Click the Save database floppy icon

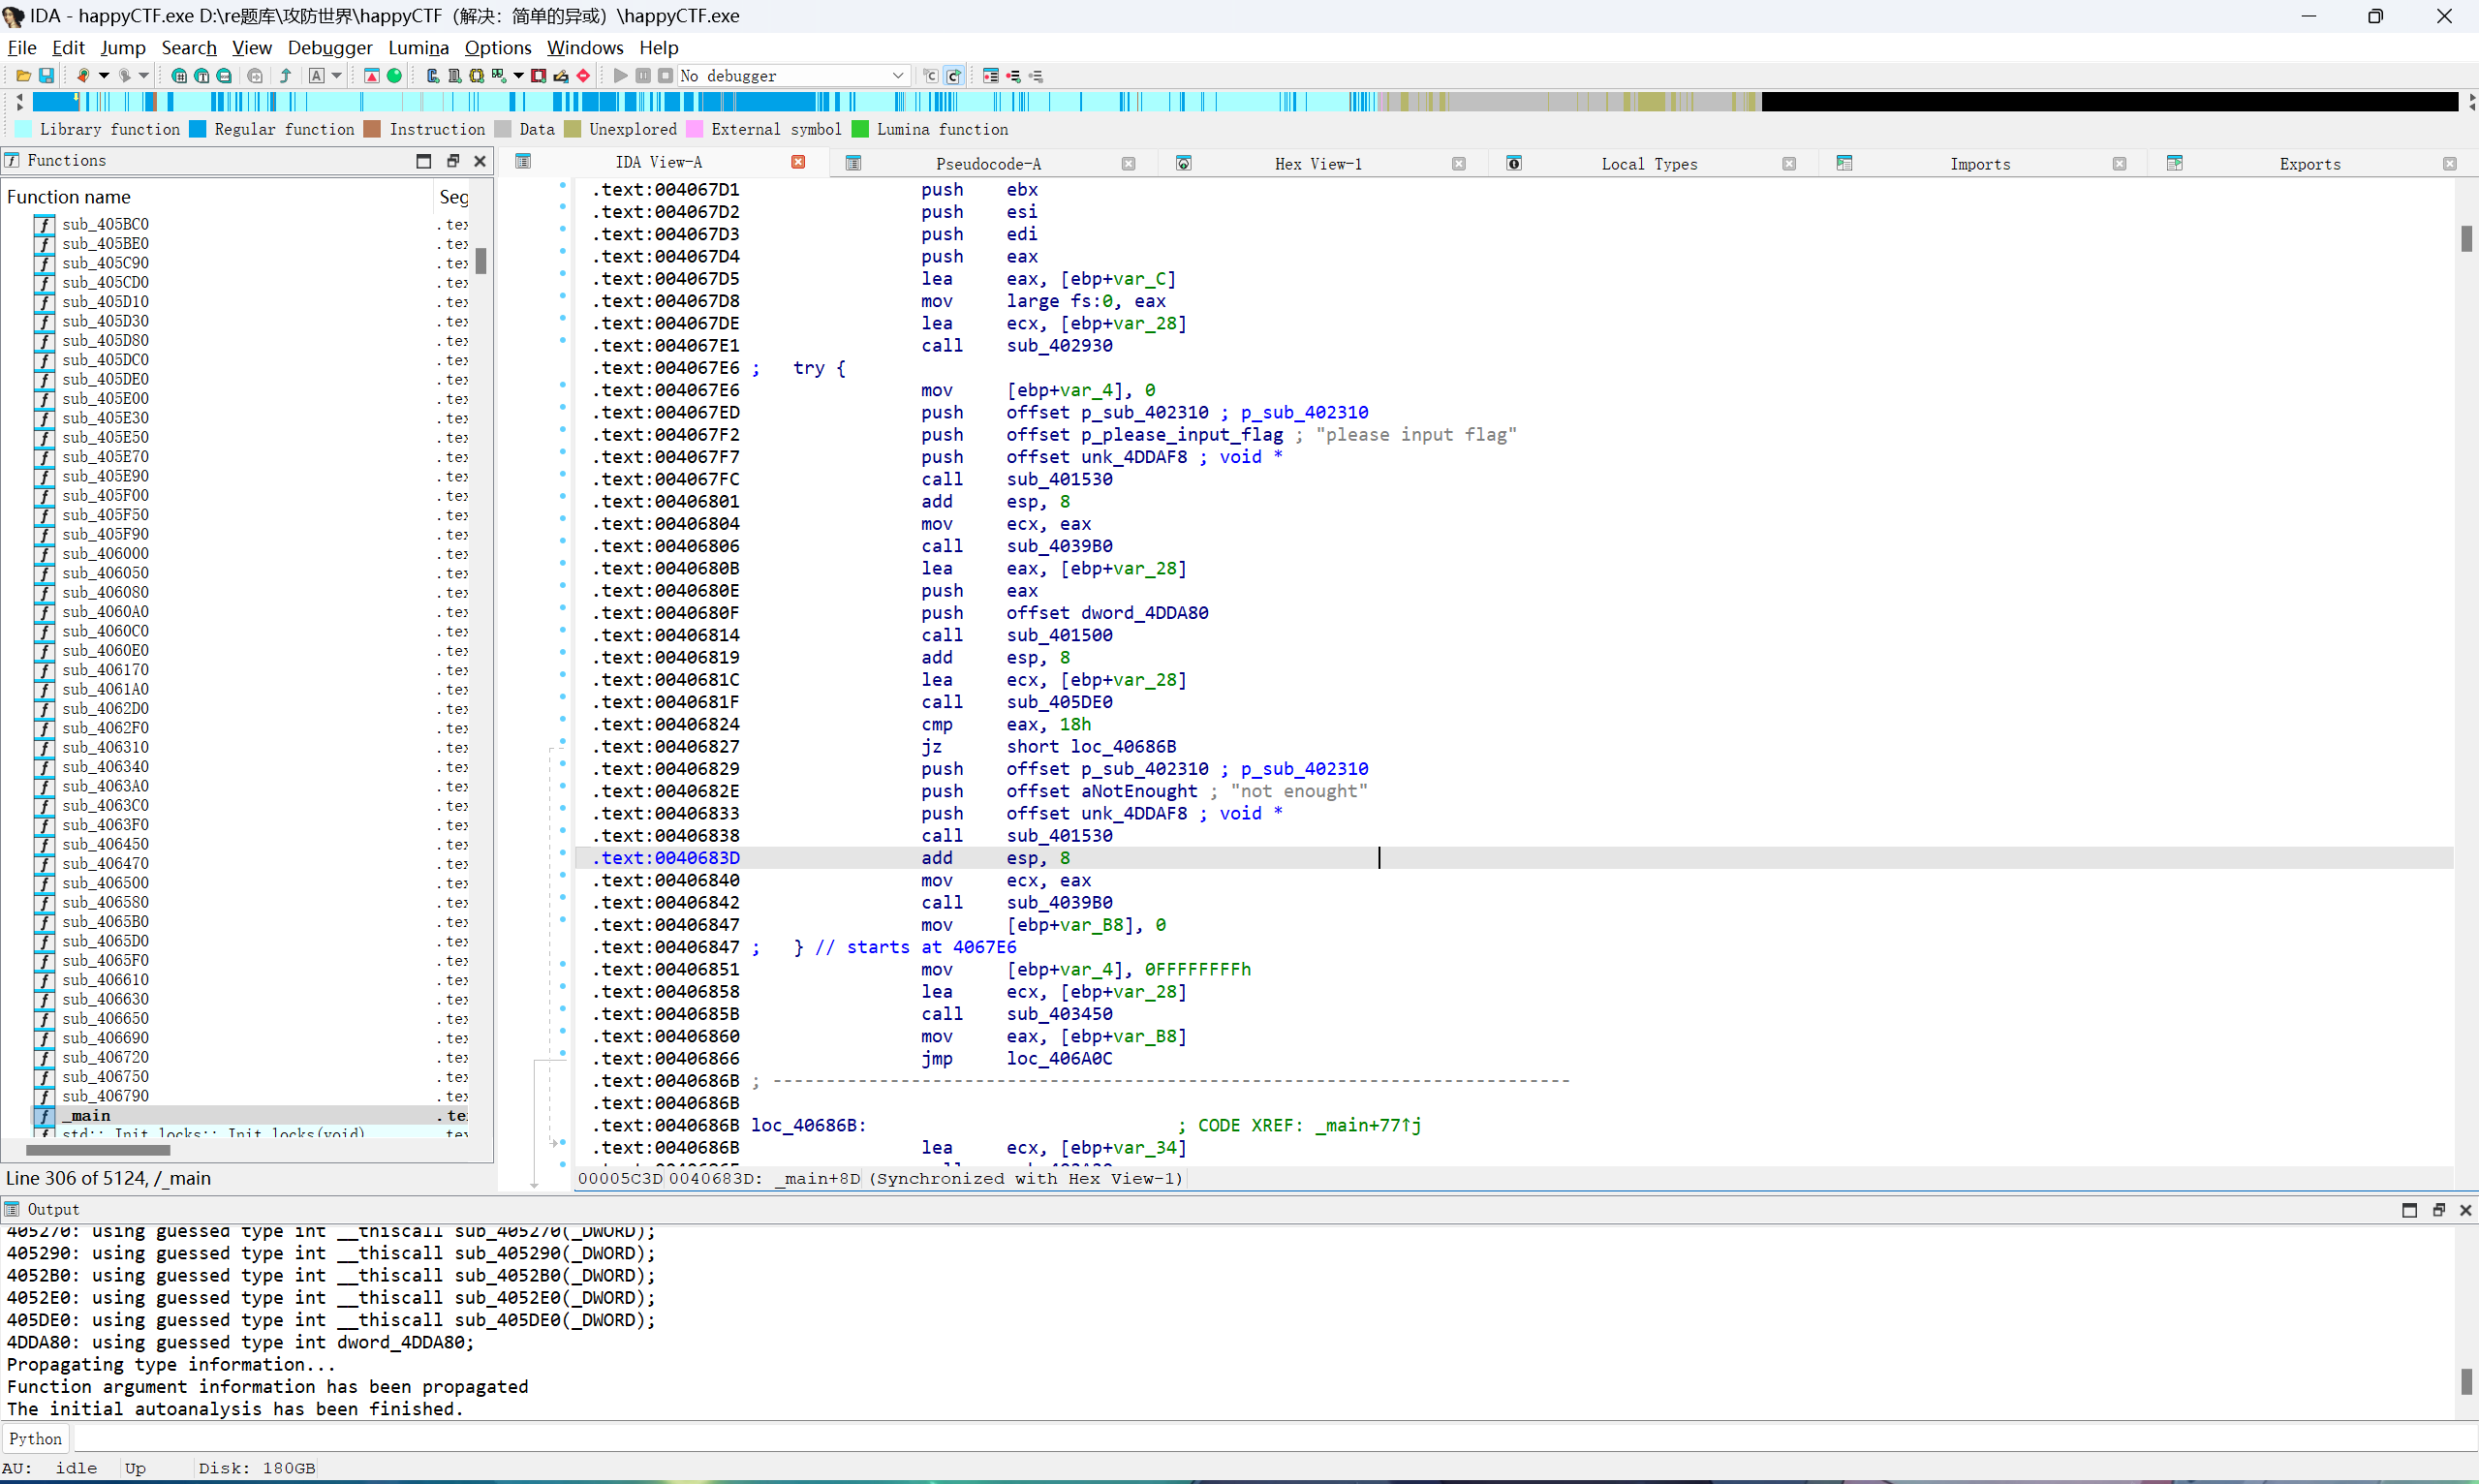(x=46, y=76)
